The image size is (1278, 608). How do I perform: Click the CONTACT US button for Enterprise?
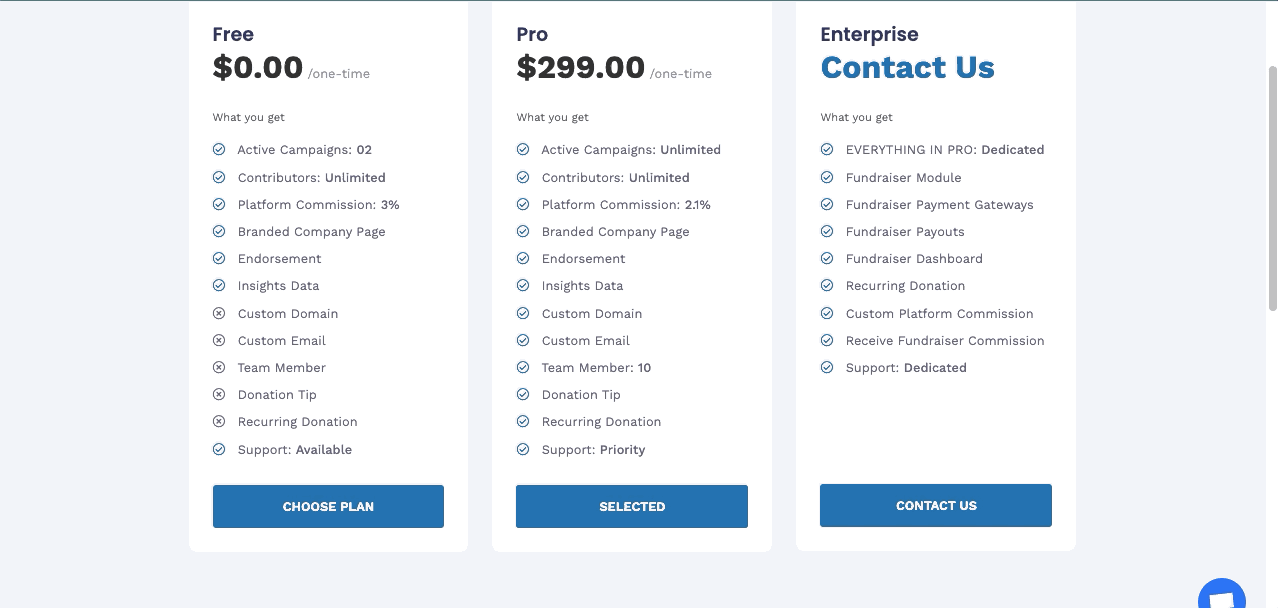point(936,505)
